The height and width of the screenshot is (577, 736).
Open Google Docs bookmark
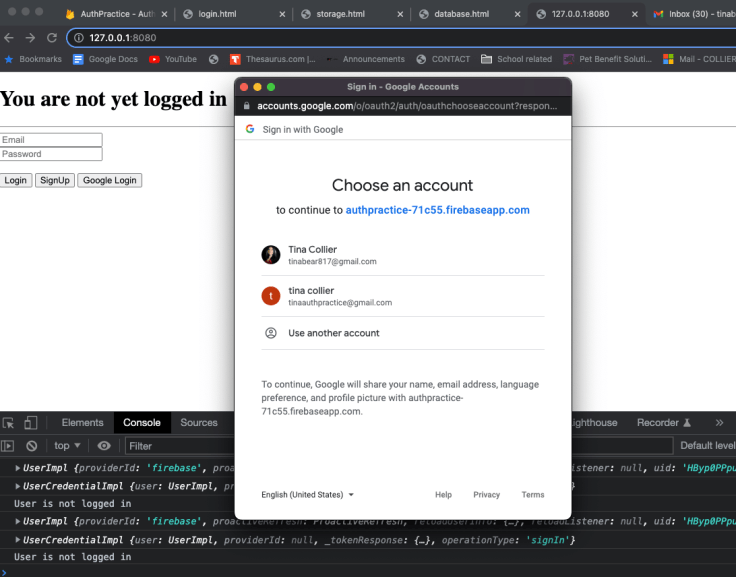click(x=106, y=59)
